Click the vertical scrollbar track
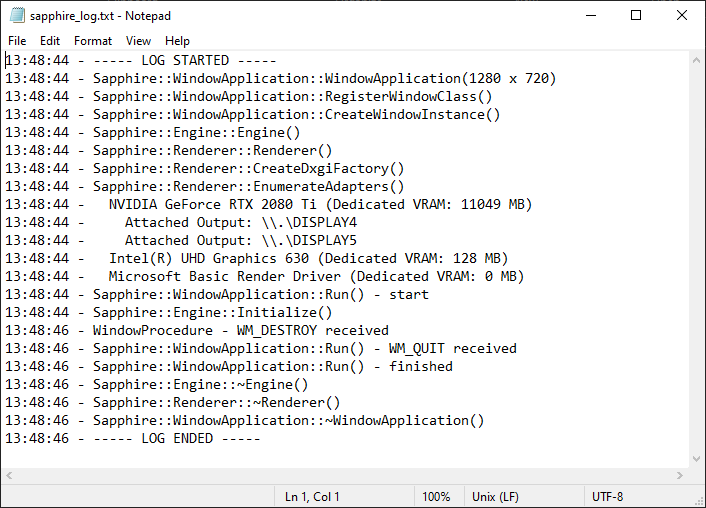The width and height of the screenshot is (706, 508). coord(697,260)
